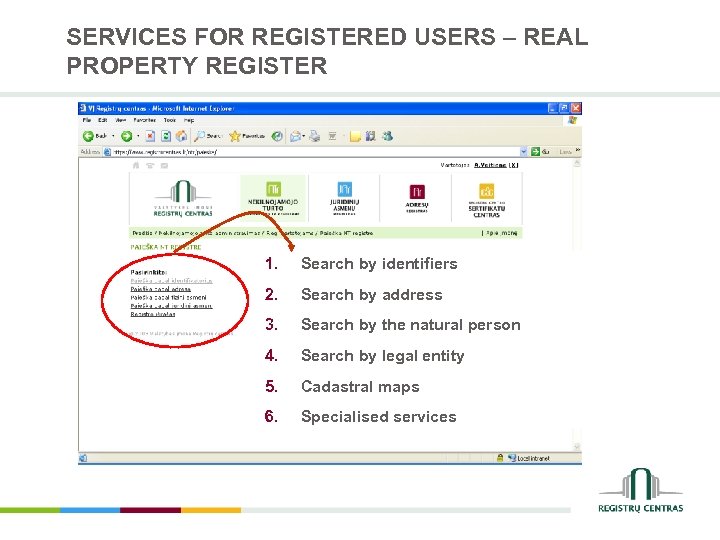720x540 pixels.
Task: Click the page icon beside the URL
Action: click(x=107, y=152)
